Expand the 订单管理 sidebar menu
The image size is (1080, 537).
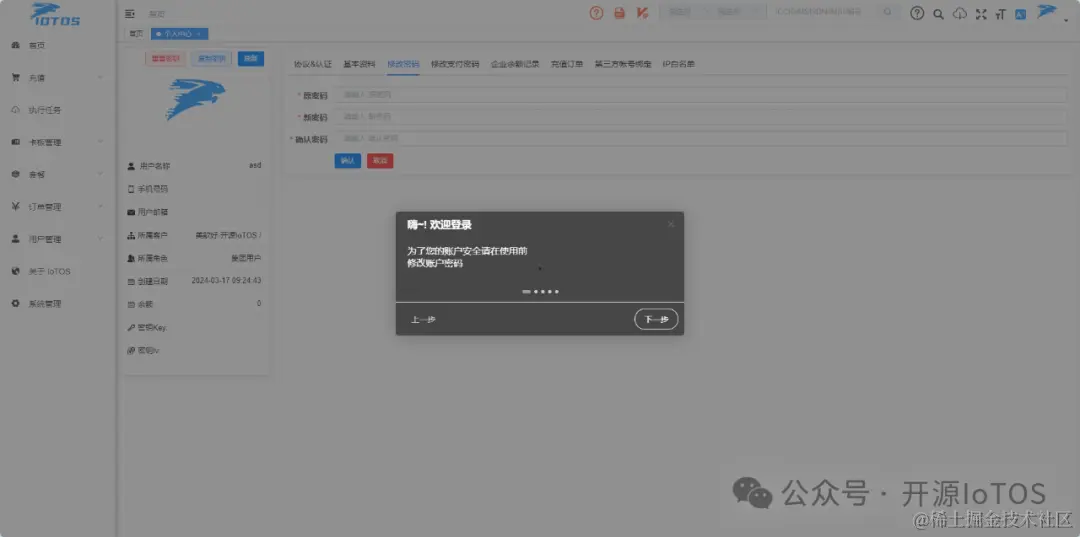[58, 207]
